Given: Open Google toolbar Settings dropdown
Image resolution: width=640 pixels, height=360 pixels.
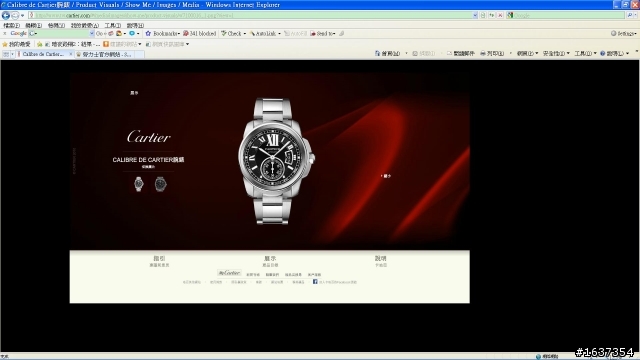Looking at the screenshot, I should (x=623, y=33).
